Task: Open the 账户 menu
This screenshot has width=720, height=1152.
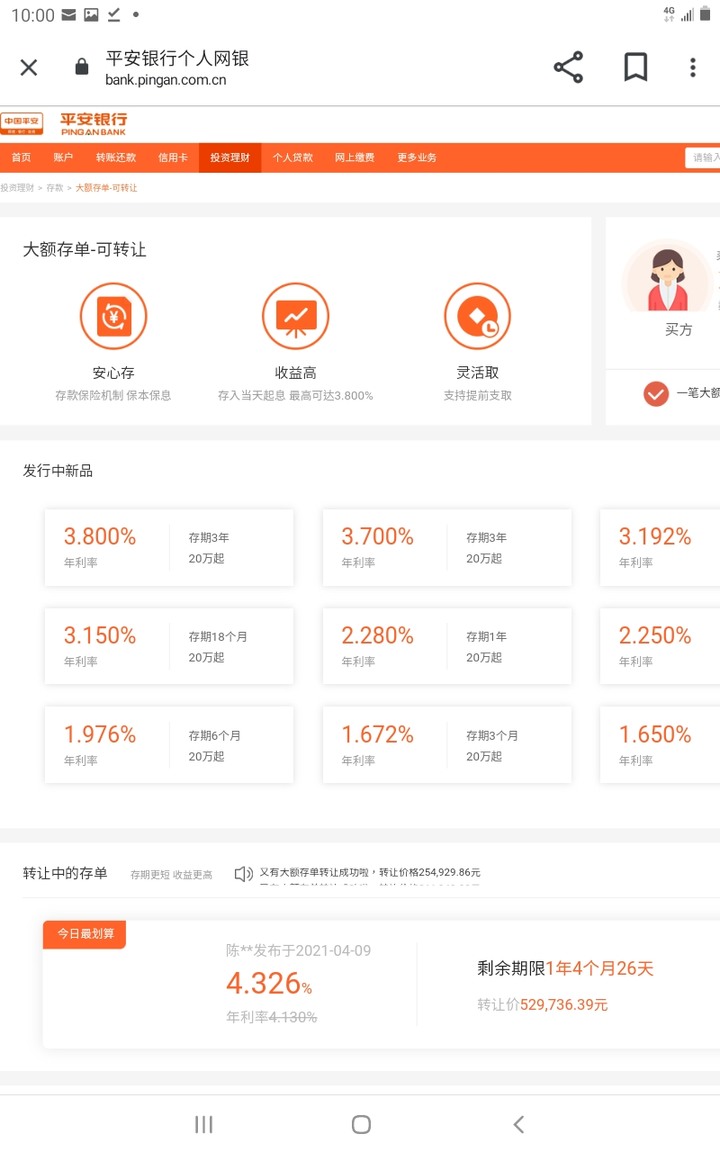Action: [x=63, y=157]
